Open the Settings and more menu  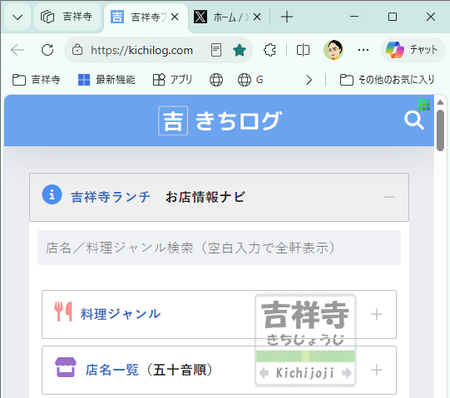point(363,50)
